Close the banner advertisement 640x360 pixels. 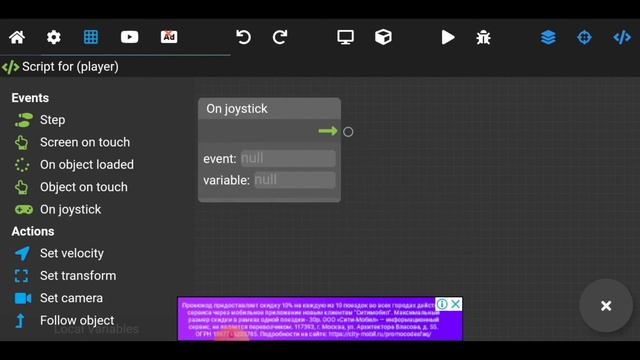456,304
